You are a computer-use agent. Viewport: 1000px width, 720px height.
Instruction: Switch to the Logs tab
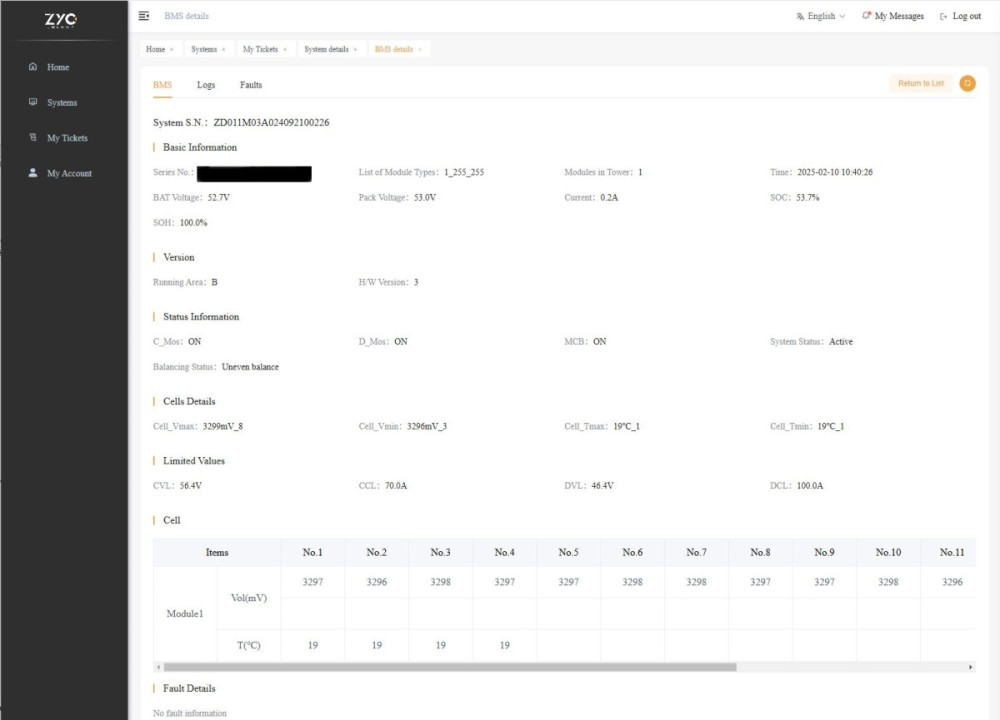click(x=206, y=85)
